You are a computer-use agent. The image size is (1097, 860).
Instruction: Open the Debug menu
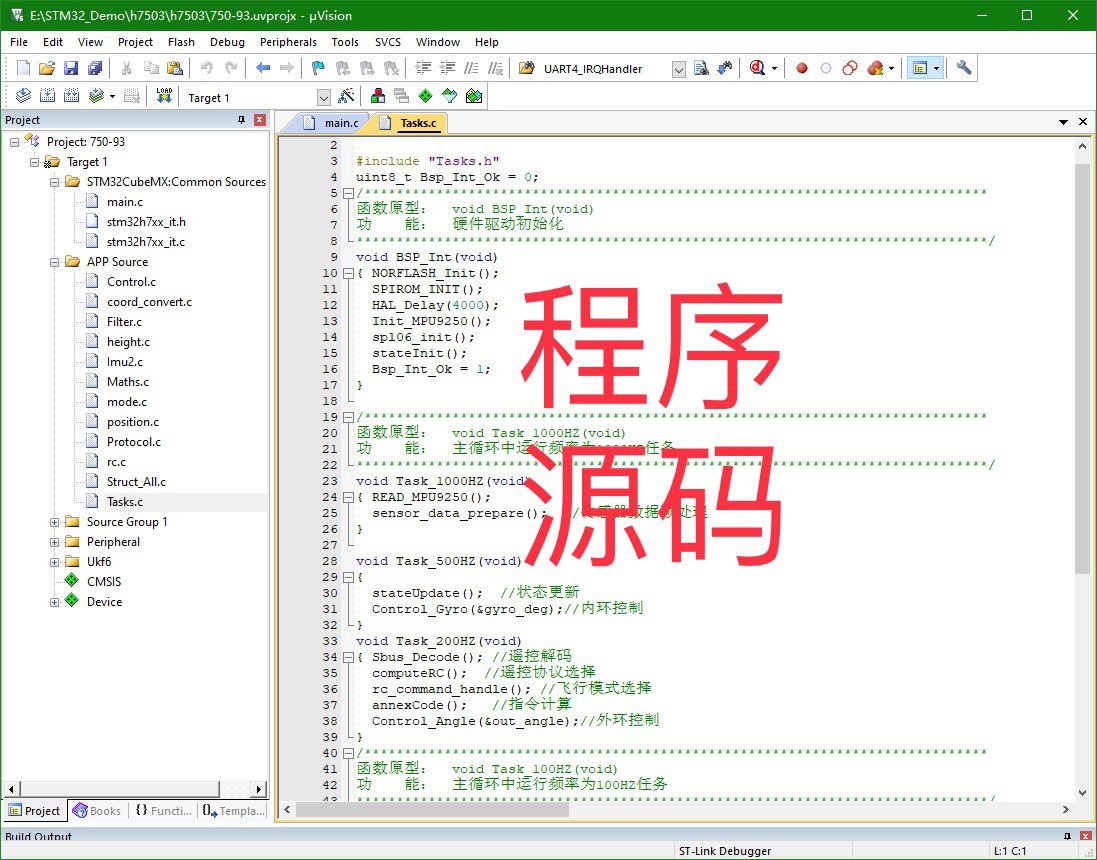pyautogui.click(x=227, y=42)
